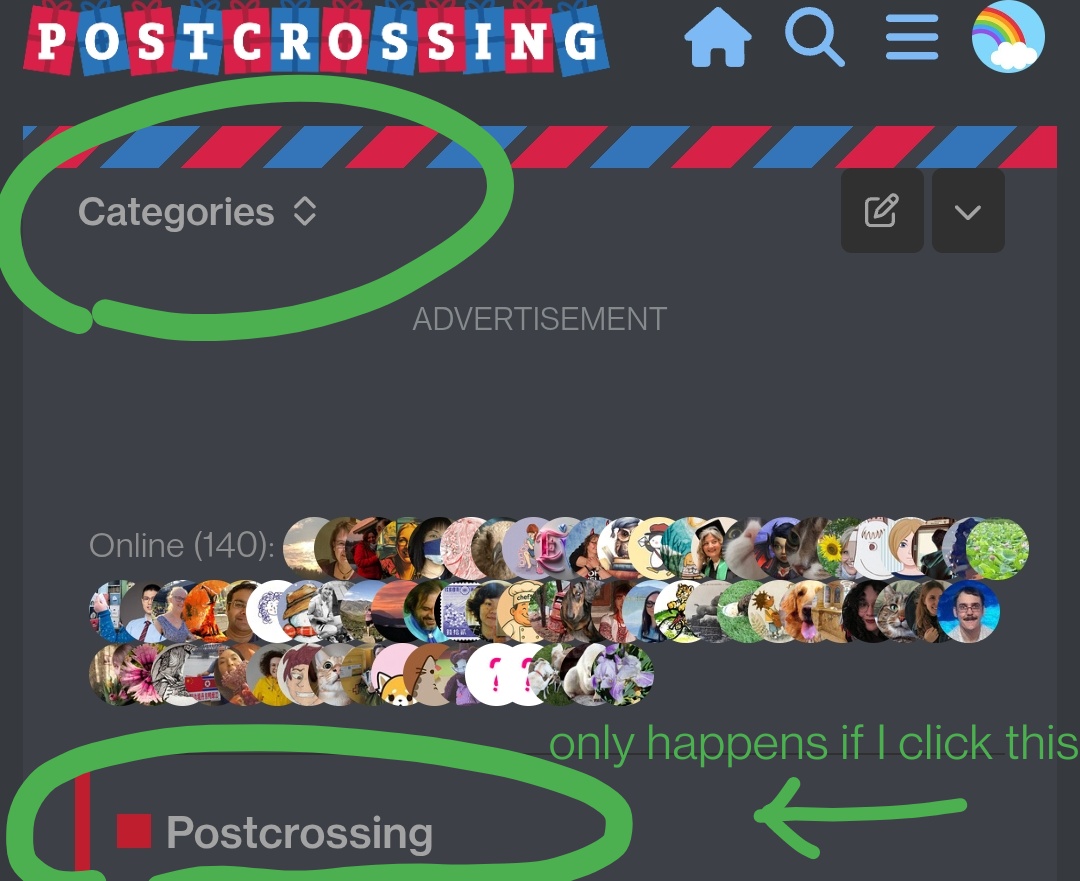Open search with magnifying glass icon
The height and width of the screenshot is (881, 1080).
815,37
